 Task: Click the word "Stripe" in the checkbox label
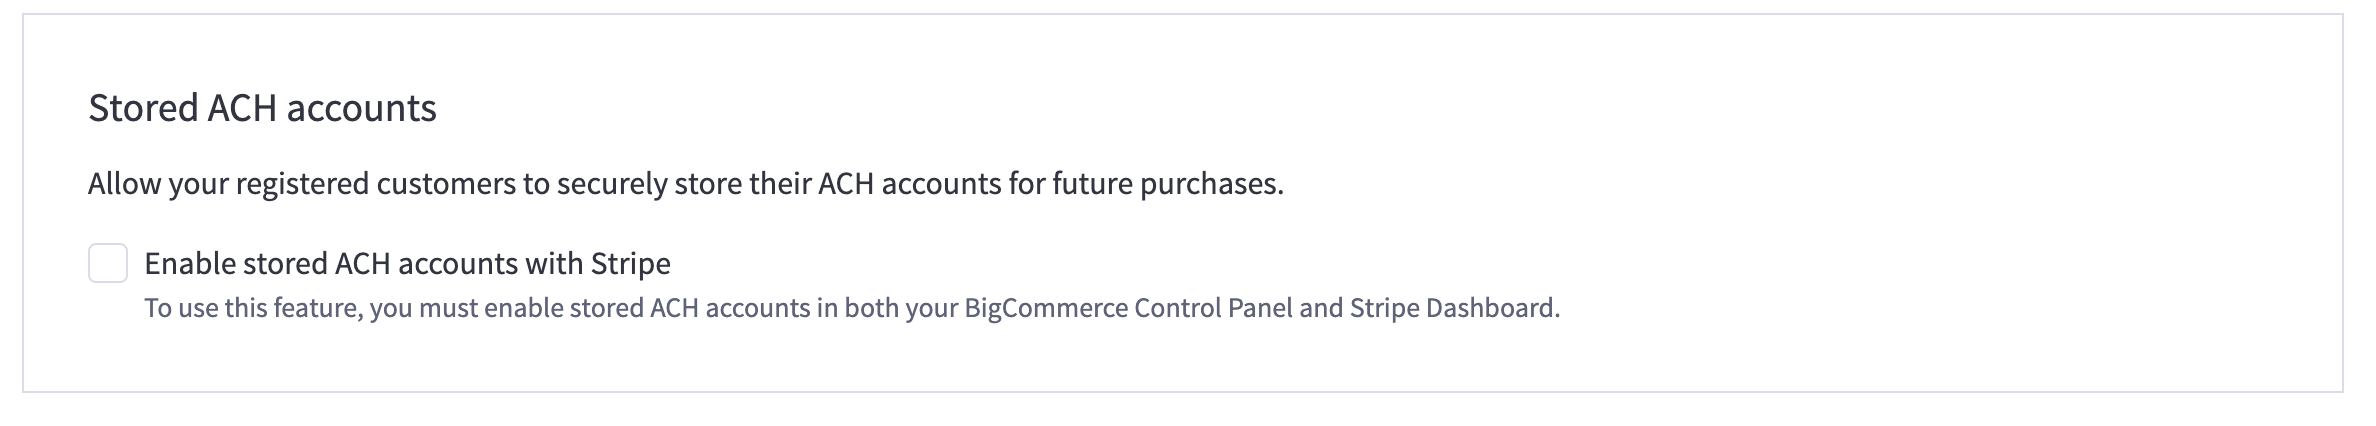pyautogui.click(x=630, y=263)
